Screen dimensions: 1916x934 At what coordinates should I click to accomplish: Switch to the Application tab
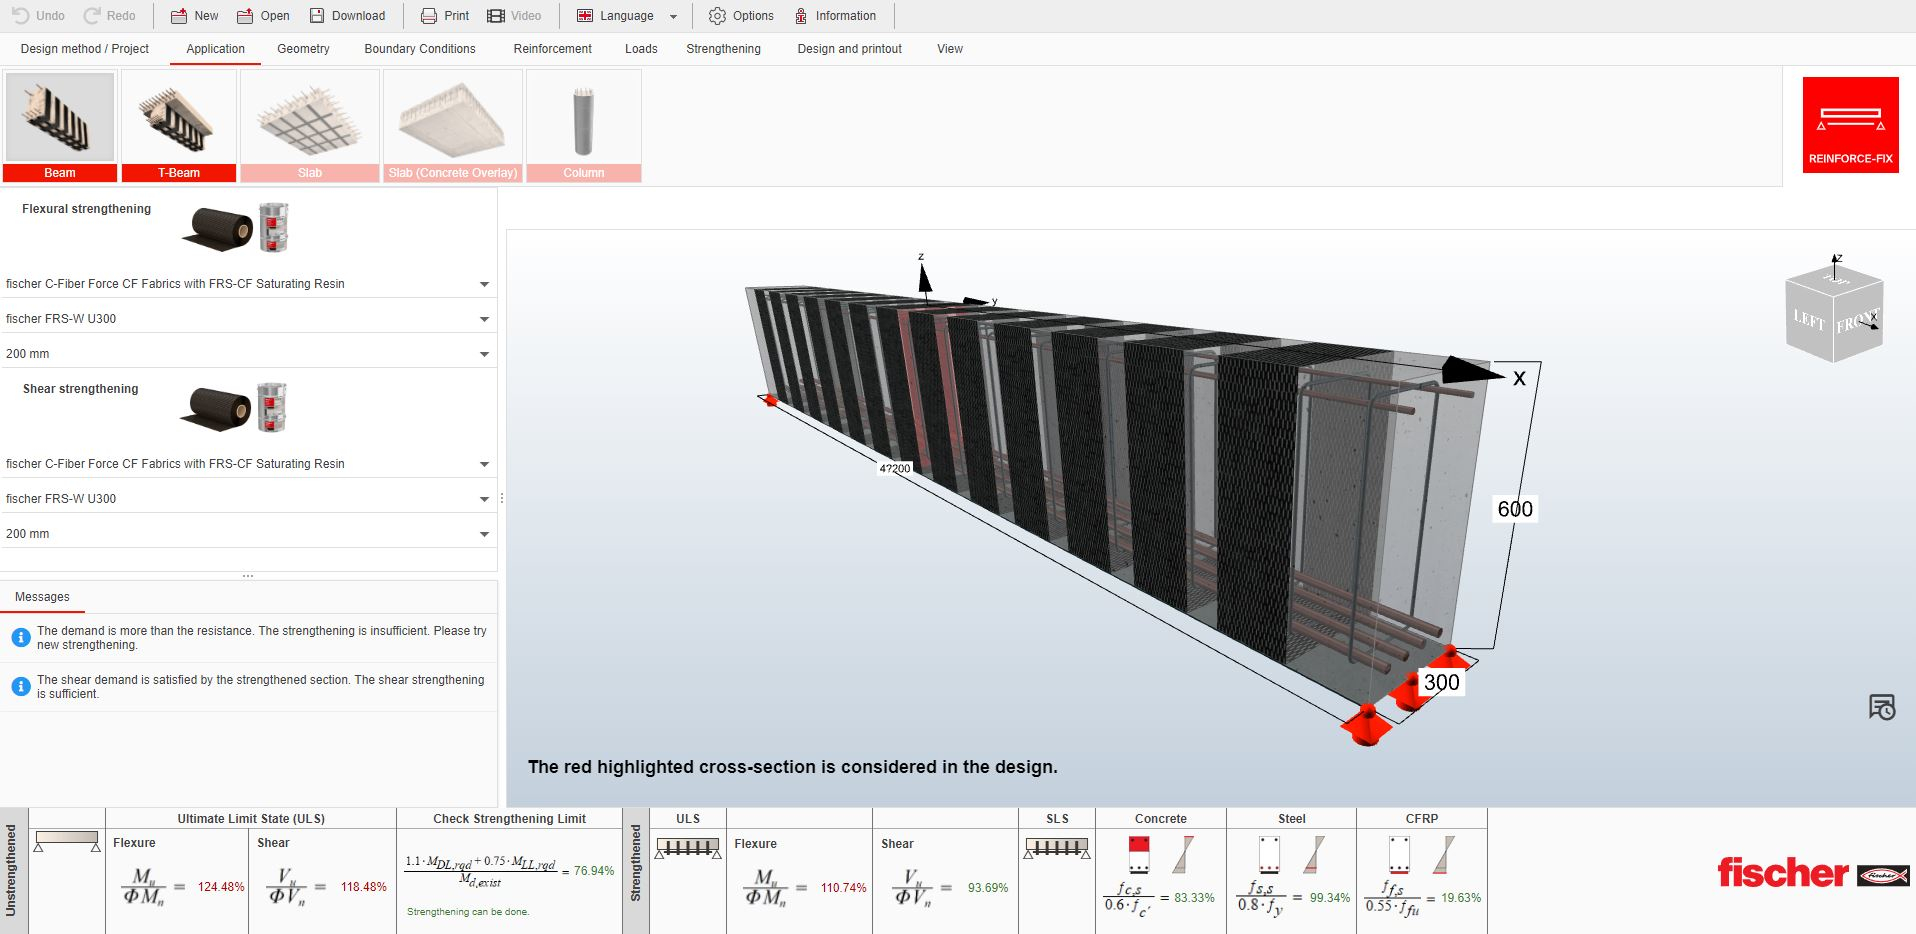click(x=215, y=48)
